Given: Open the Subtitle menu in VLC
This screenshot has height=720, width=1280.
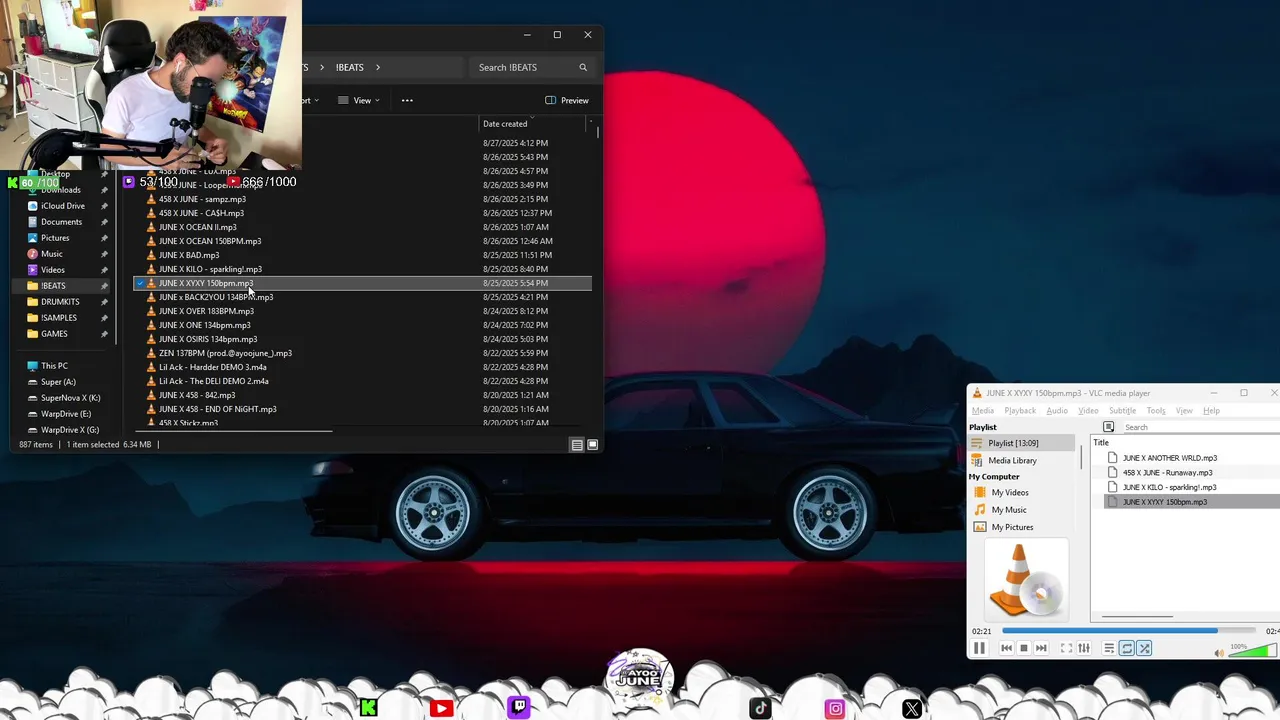Looking at the screenshot, I should tap(1122, 411).
